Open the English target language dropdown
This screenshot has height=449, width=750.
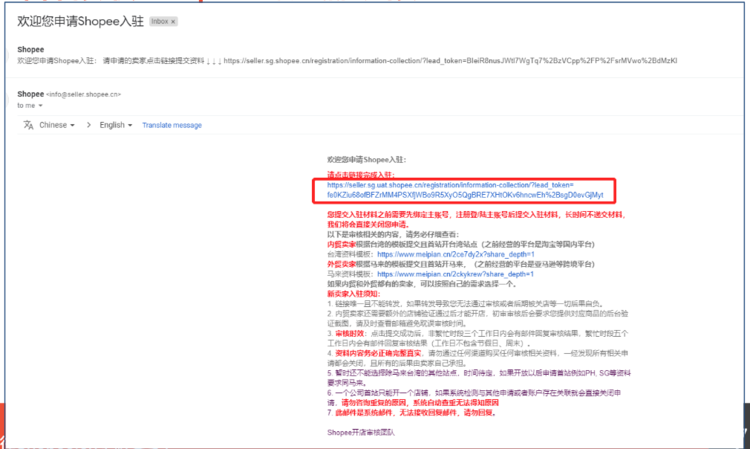pyautogui.click(x=116, y=125)
